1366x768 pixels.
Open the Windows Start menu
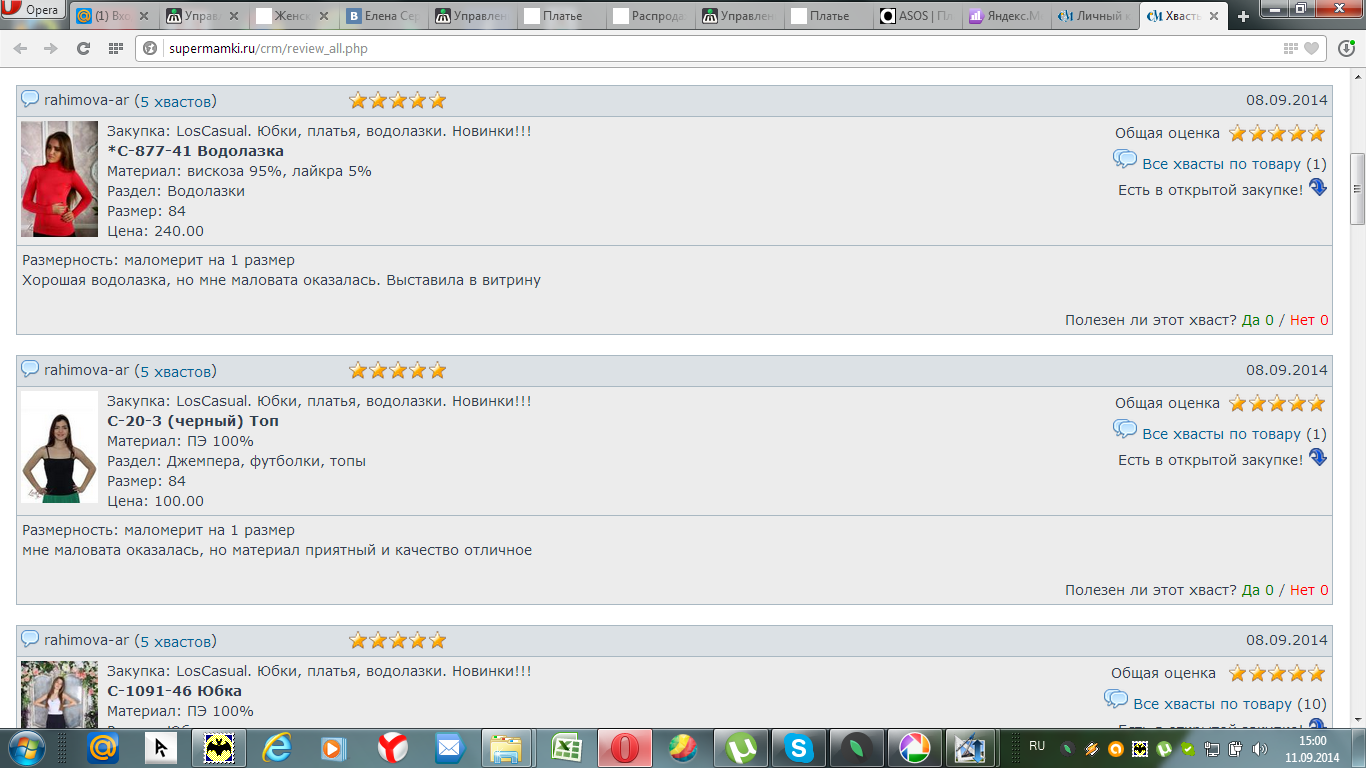(25, 747)
